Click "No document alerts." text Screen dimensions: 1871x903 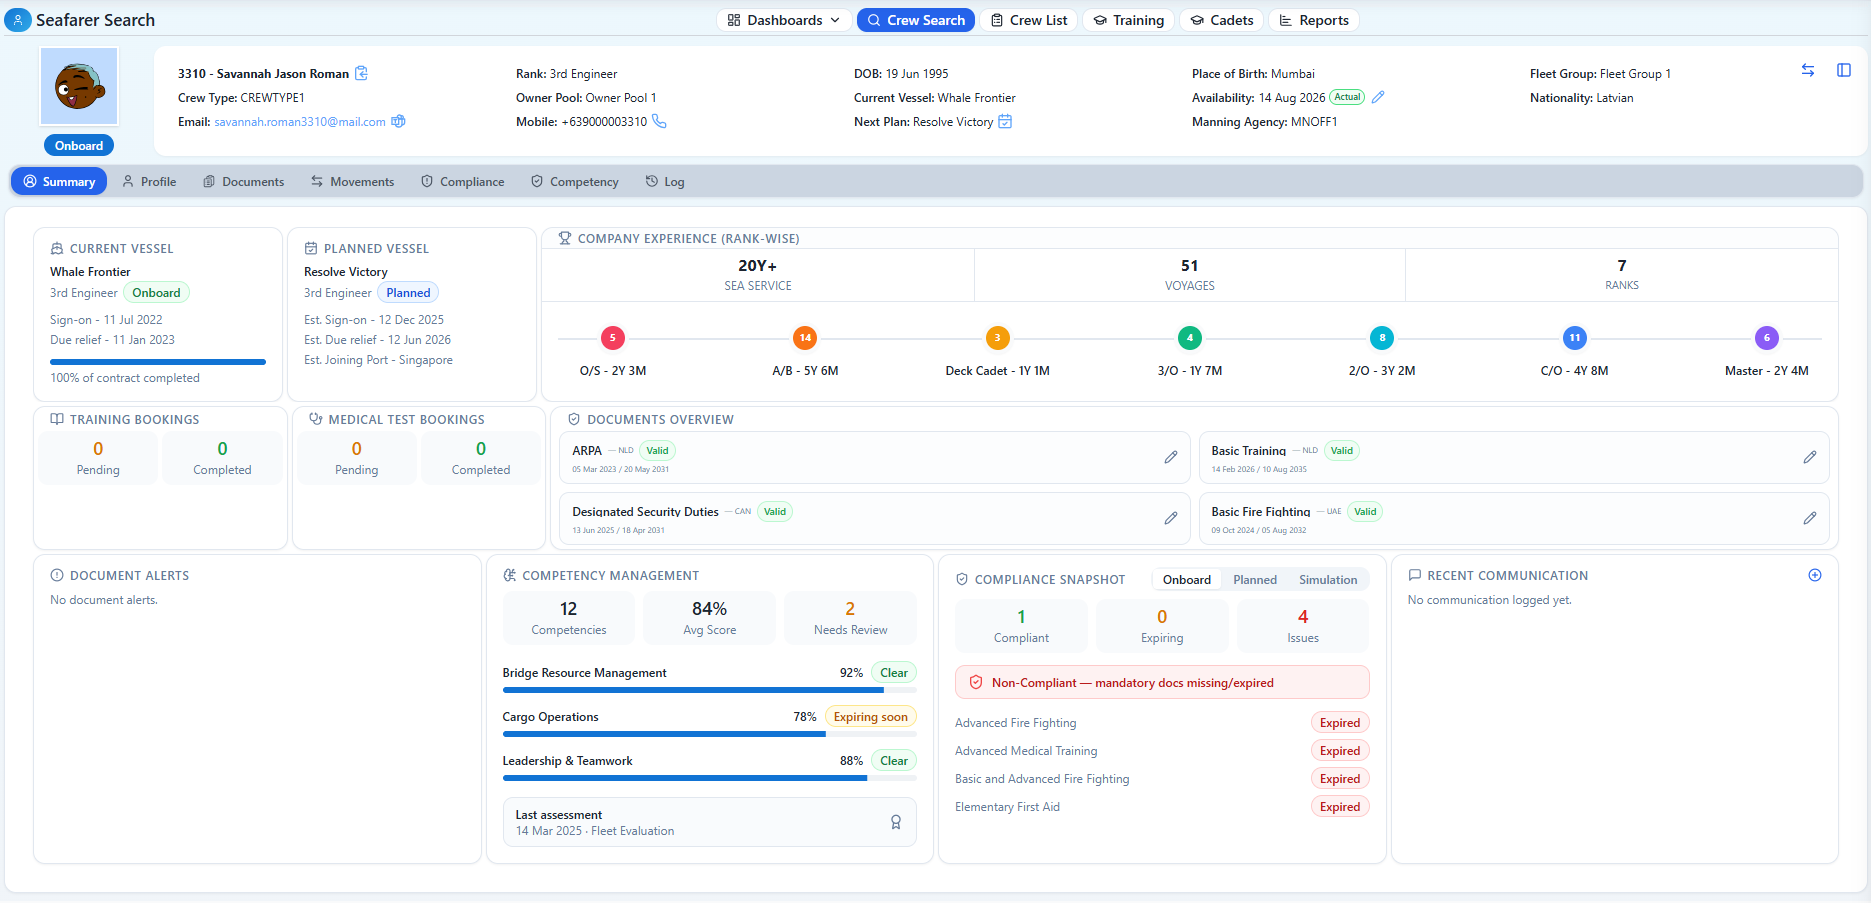(x=104, y=600)
